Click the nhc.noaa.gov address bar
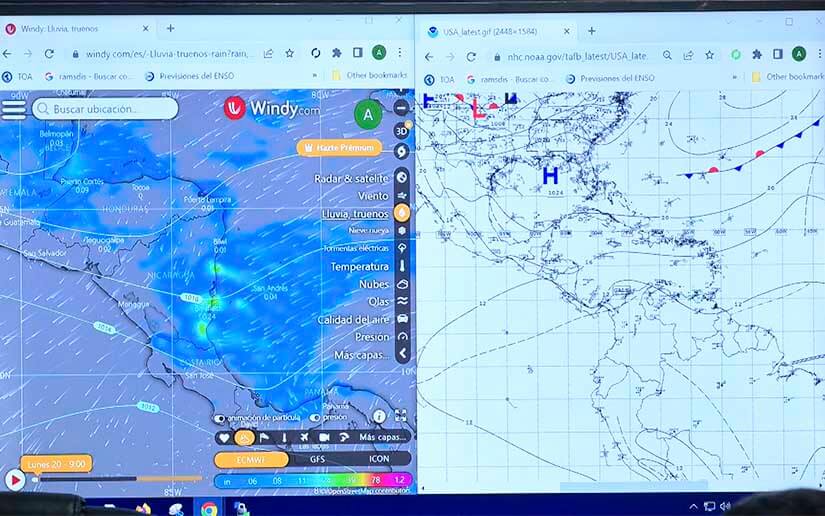825x516 pixels. tap(577, 56)
